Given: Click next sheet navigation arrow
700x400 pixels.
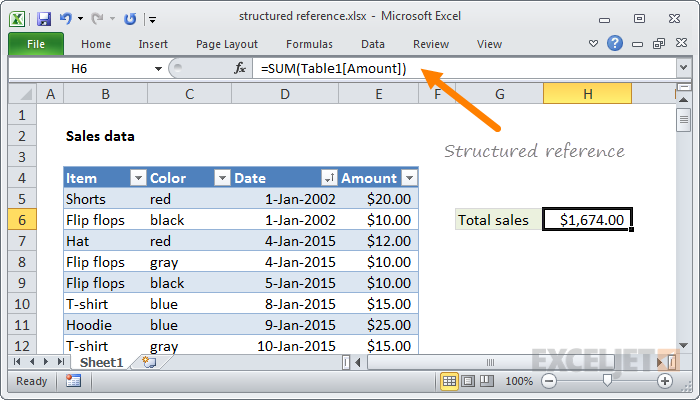Looking at the screenshot, I should point(46,362).
